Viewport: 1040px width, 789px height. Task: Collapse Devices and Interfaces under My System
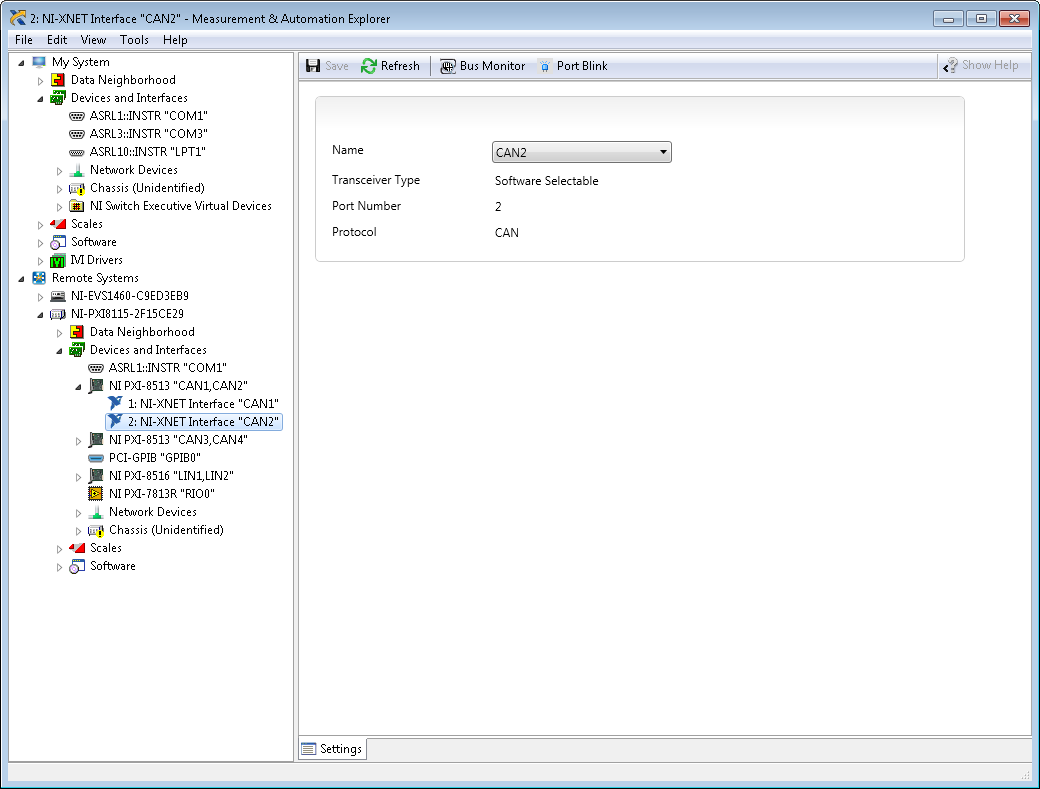[40, 99]
